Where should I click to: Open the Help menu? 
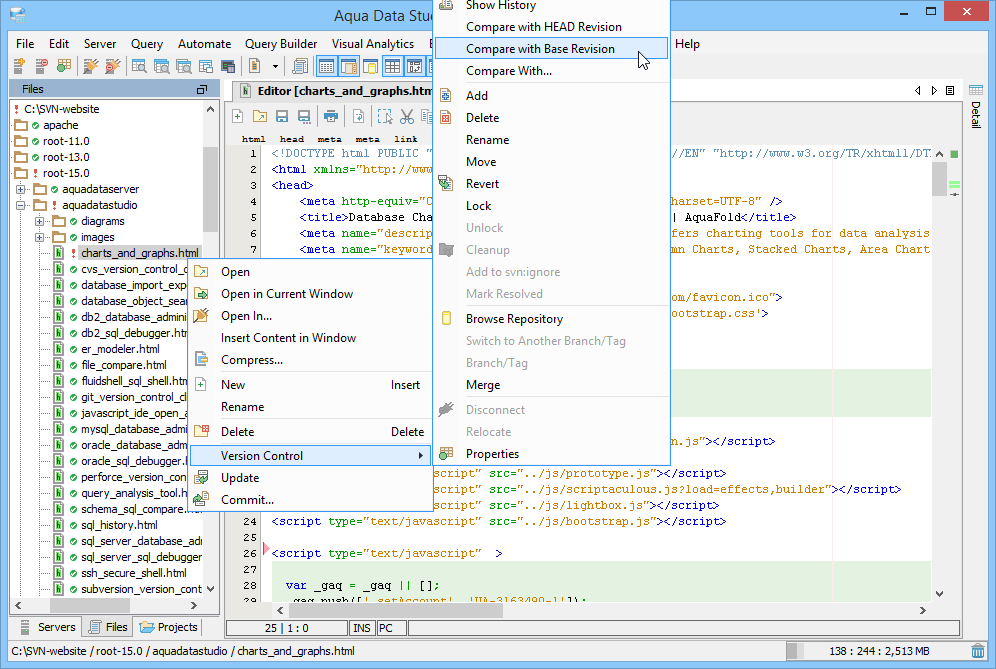click(x=687, y=44)
